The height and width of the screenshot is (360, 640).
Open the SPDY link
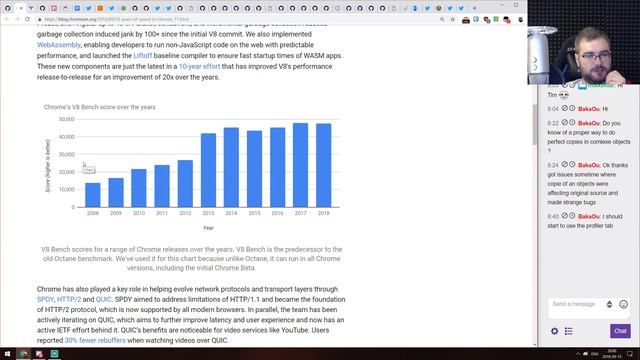[x=45, y=299]
